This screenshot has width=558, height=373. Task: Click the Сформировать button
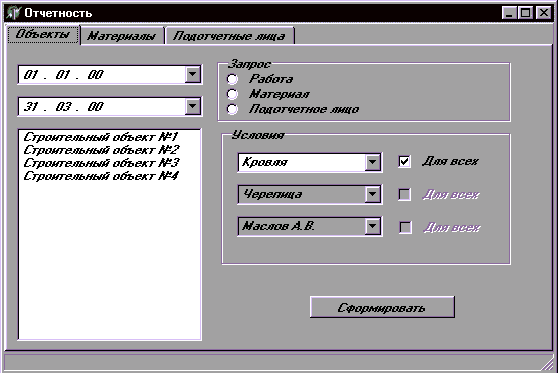click(x=382, y=307)
